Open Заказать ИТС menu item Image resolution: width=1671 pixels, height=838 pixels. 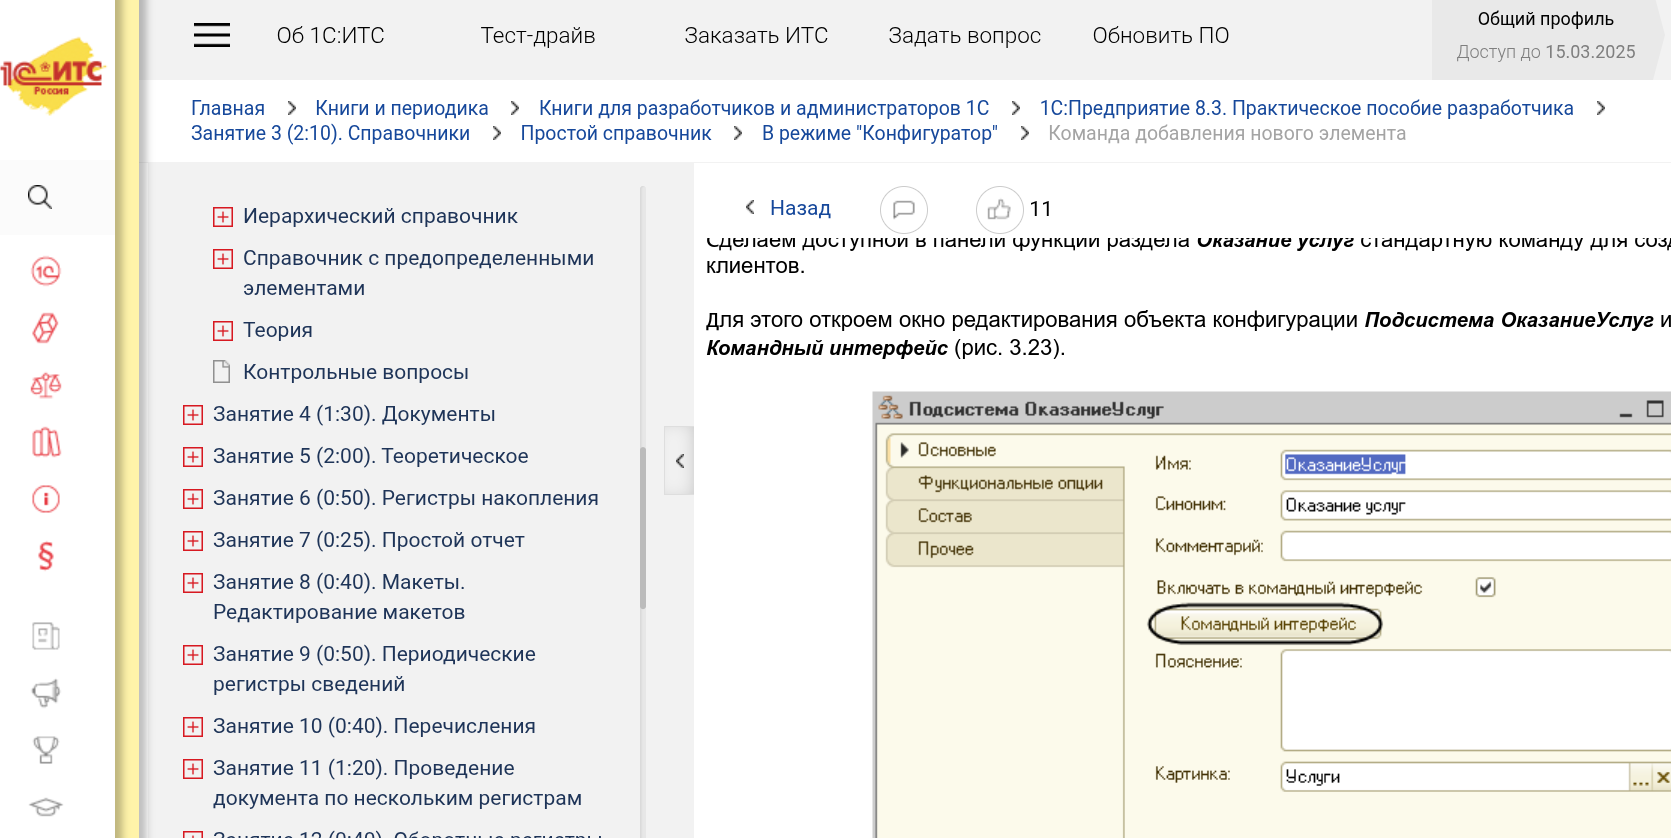(x=756, y=36)
